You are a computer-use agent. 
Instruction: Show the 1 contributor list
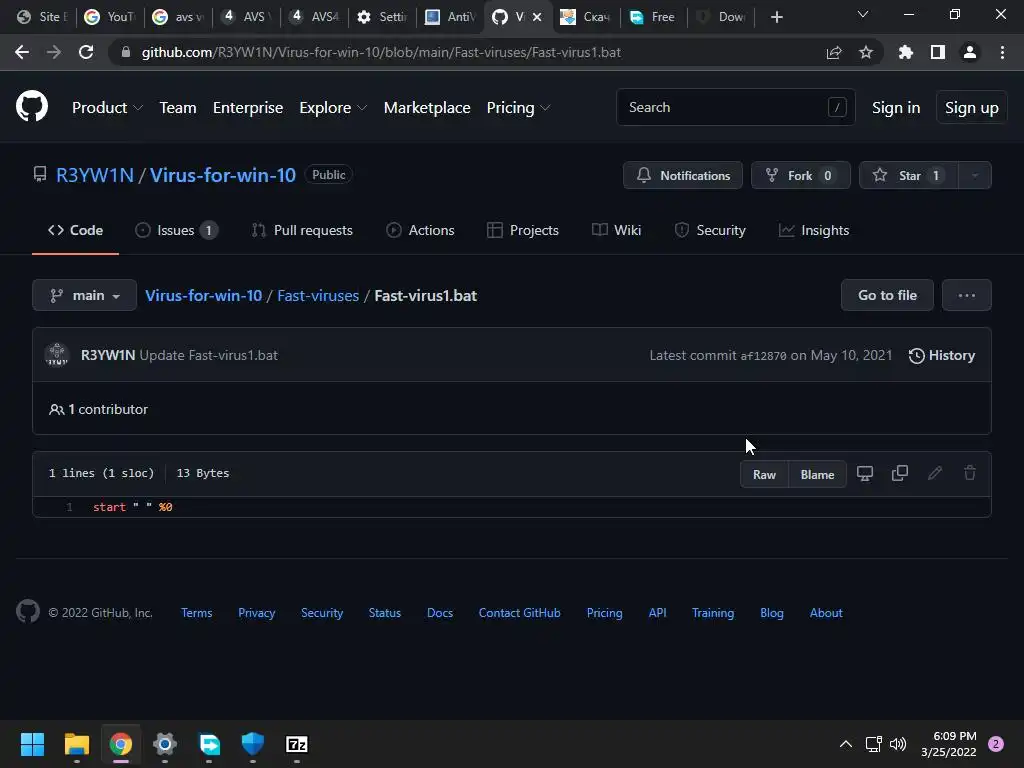99,409
